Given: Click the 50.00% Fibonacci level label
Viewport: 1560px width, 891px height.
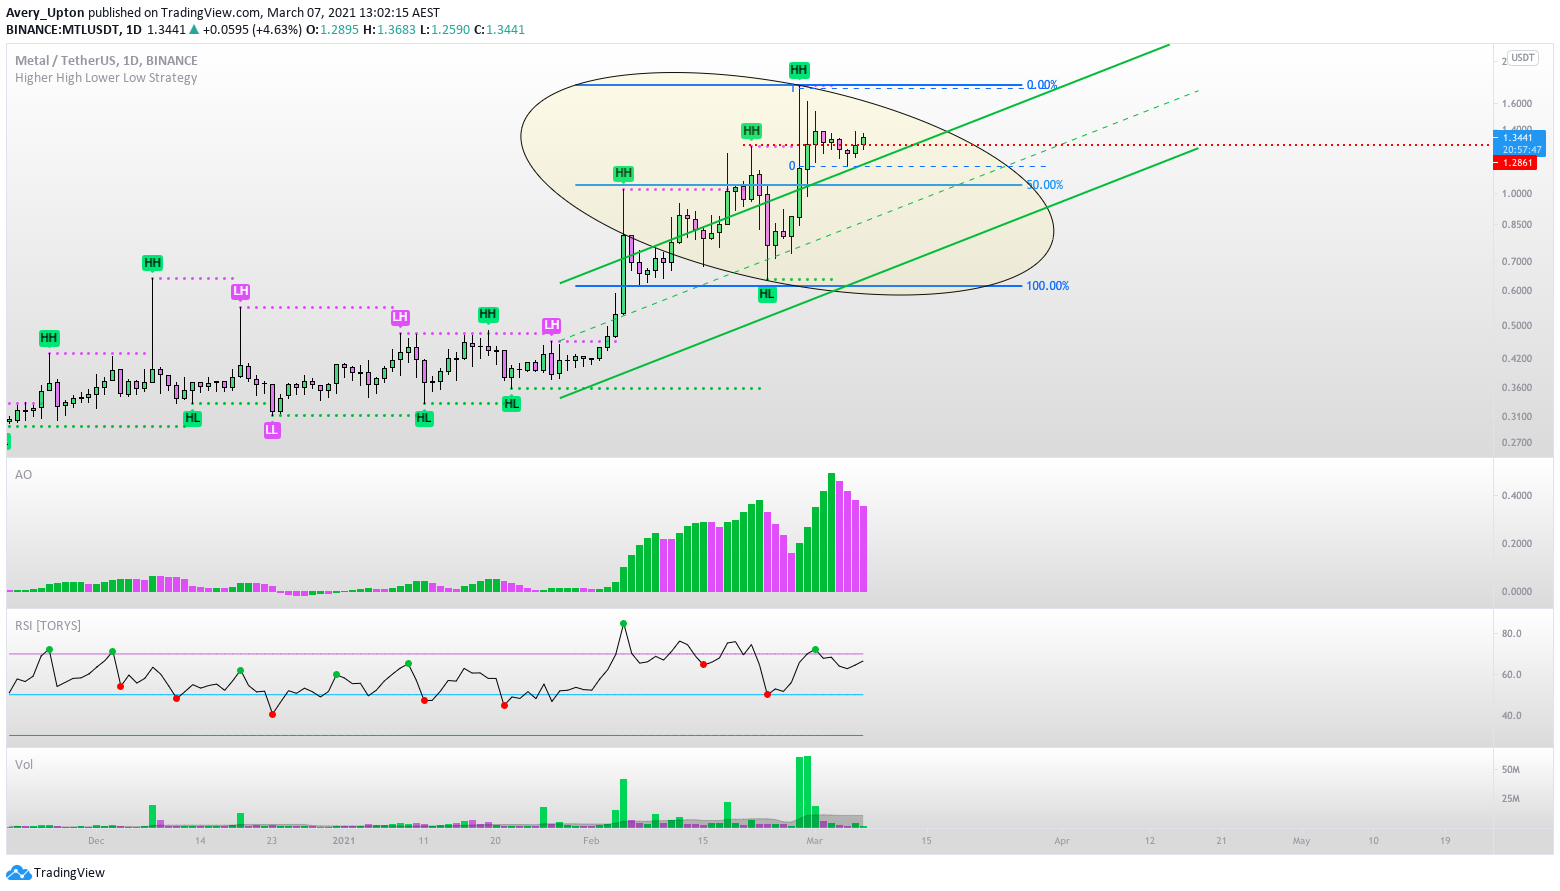Looking at the screenshot, I should tap(1045, 185).
